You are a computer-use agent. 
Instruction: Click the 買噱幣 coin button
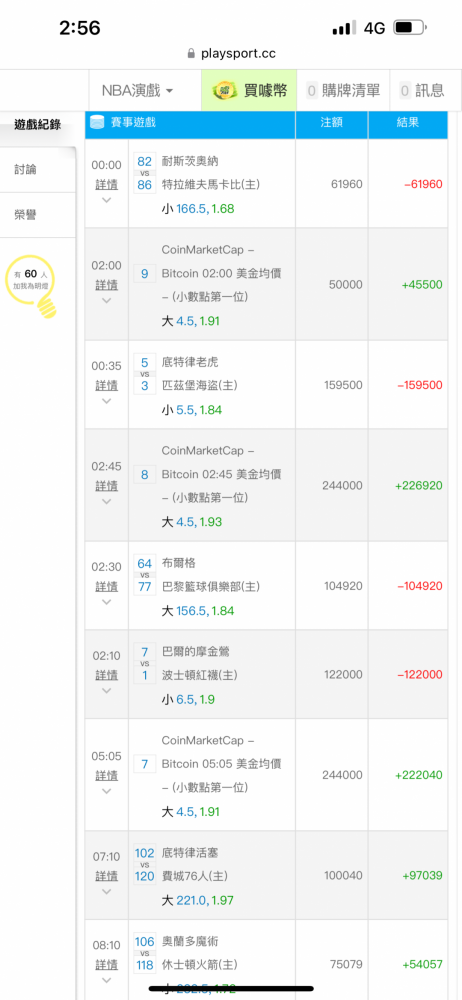[250, 91]
